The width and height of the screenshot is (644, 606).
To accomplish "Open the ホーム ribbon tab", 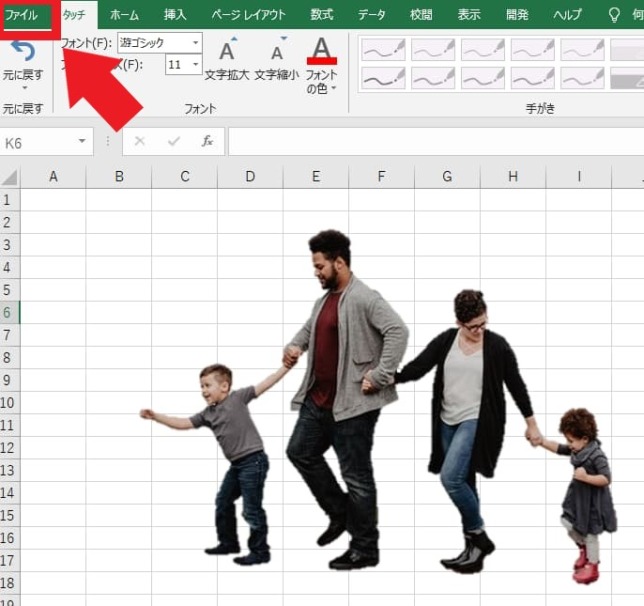I will click(x=124, y=15).
